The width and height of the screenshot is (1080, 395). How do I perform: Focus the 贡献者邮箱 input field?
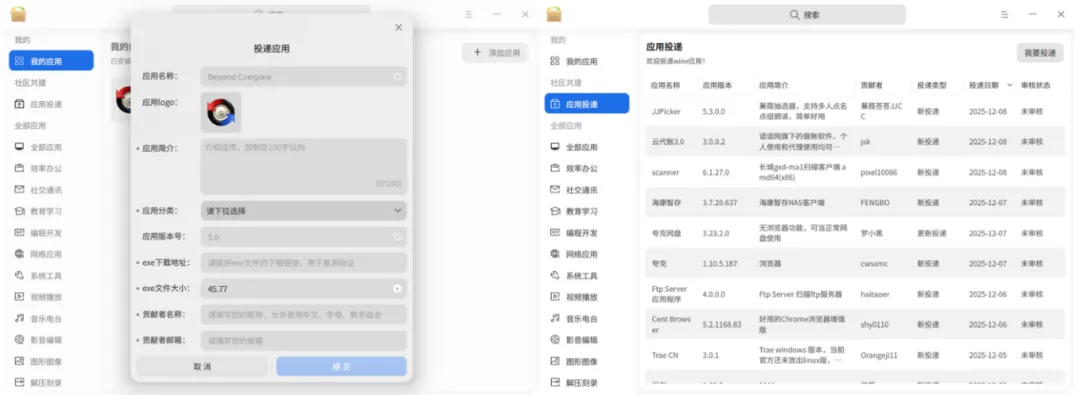click(304, 341)
